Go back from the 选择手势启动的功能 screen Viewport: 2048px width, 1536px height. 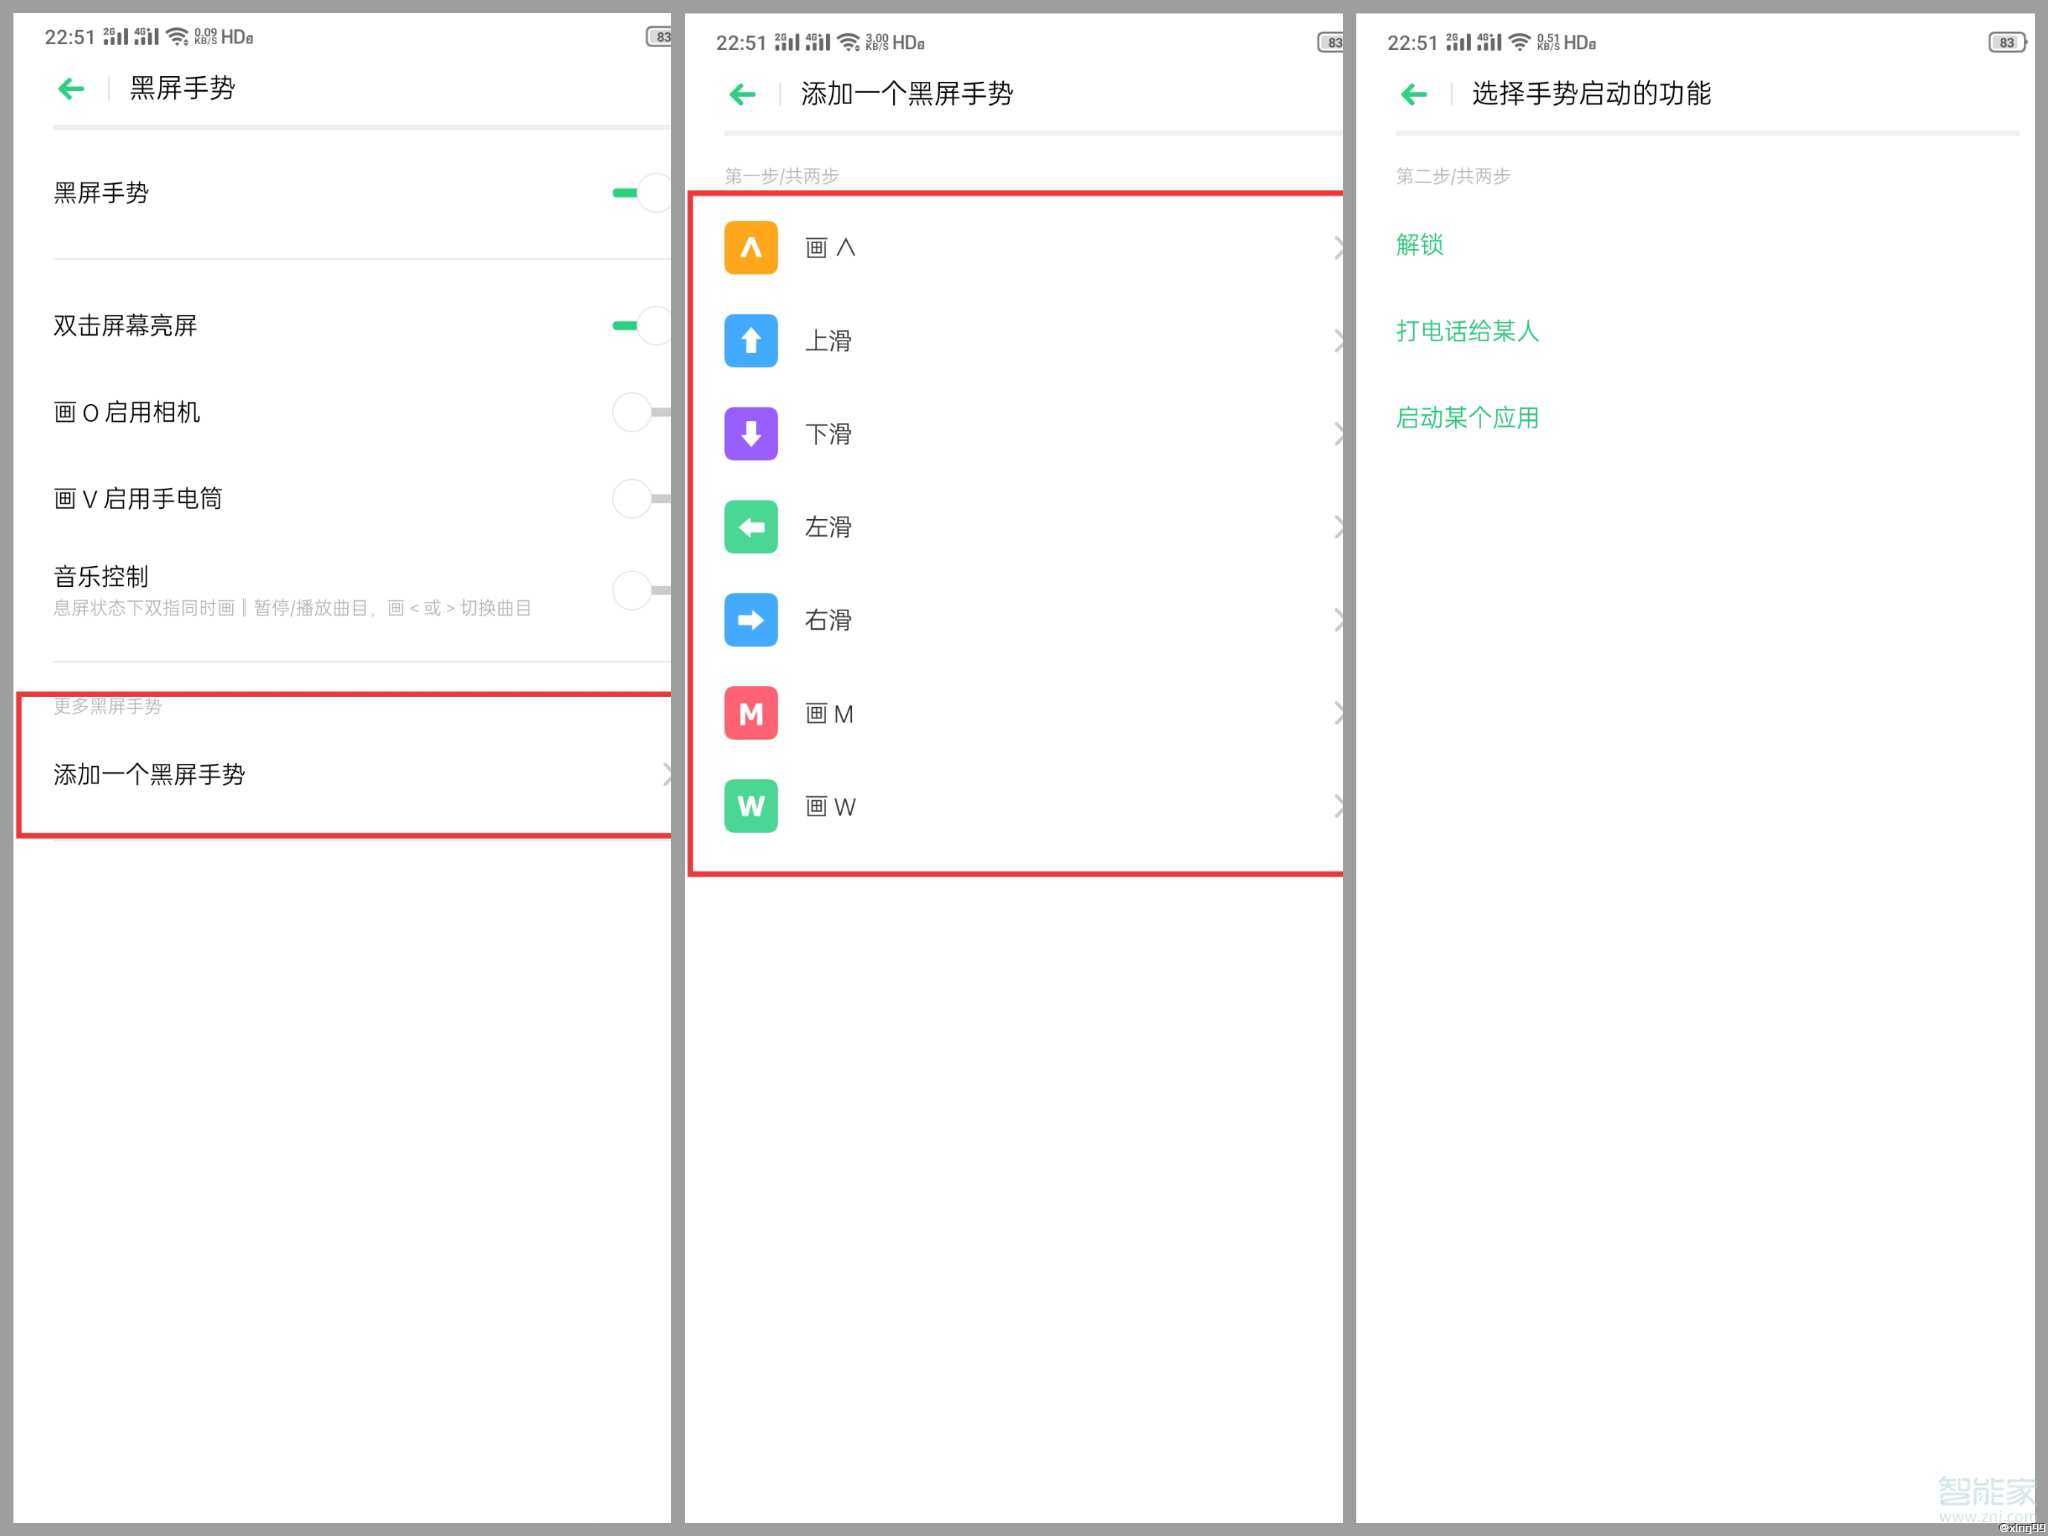pos(1413,95)
